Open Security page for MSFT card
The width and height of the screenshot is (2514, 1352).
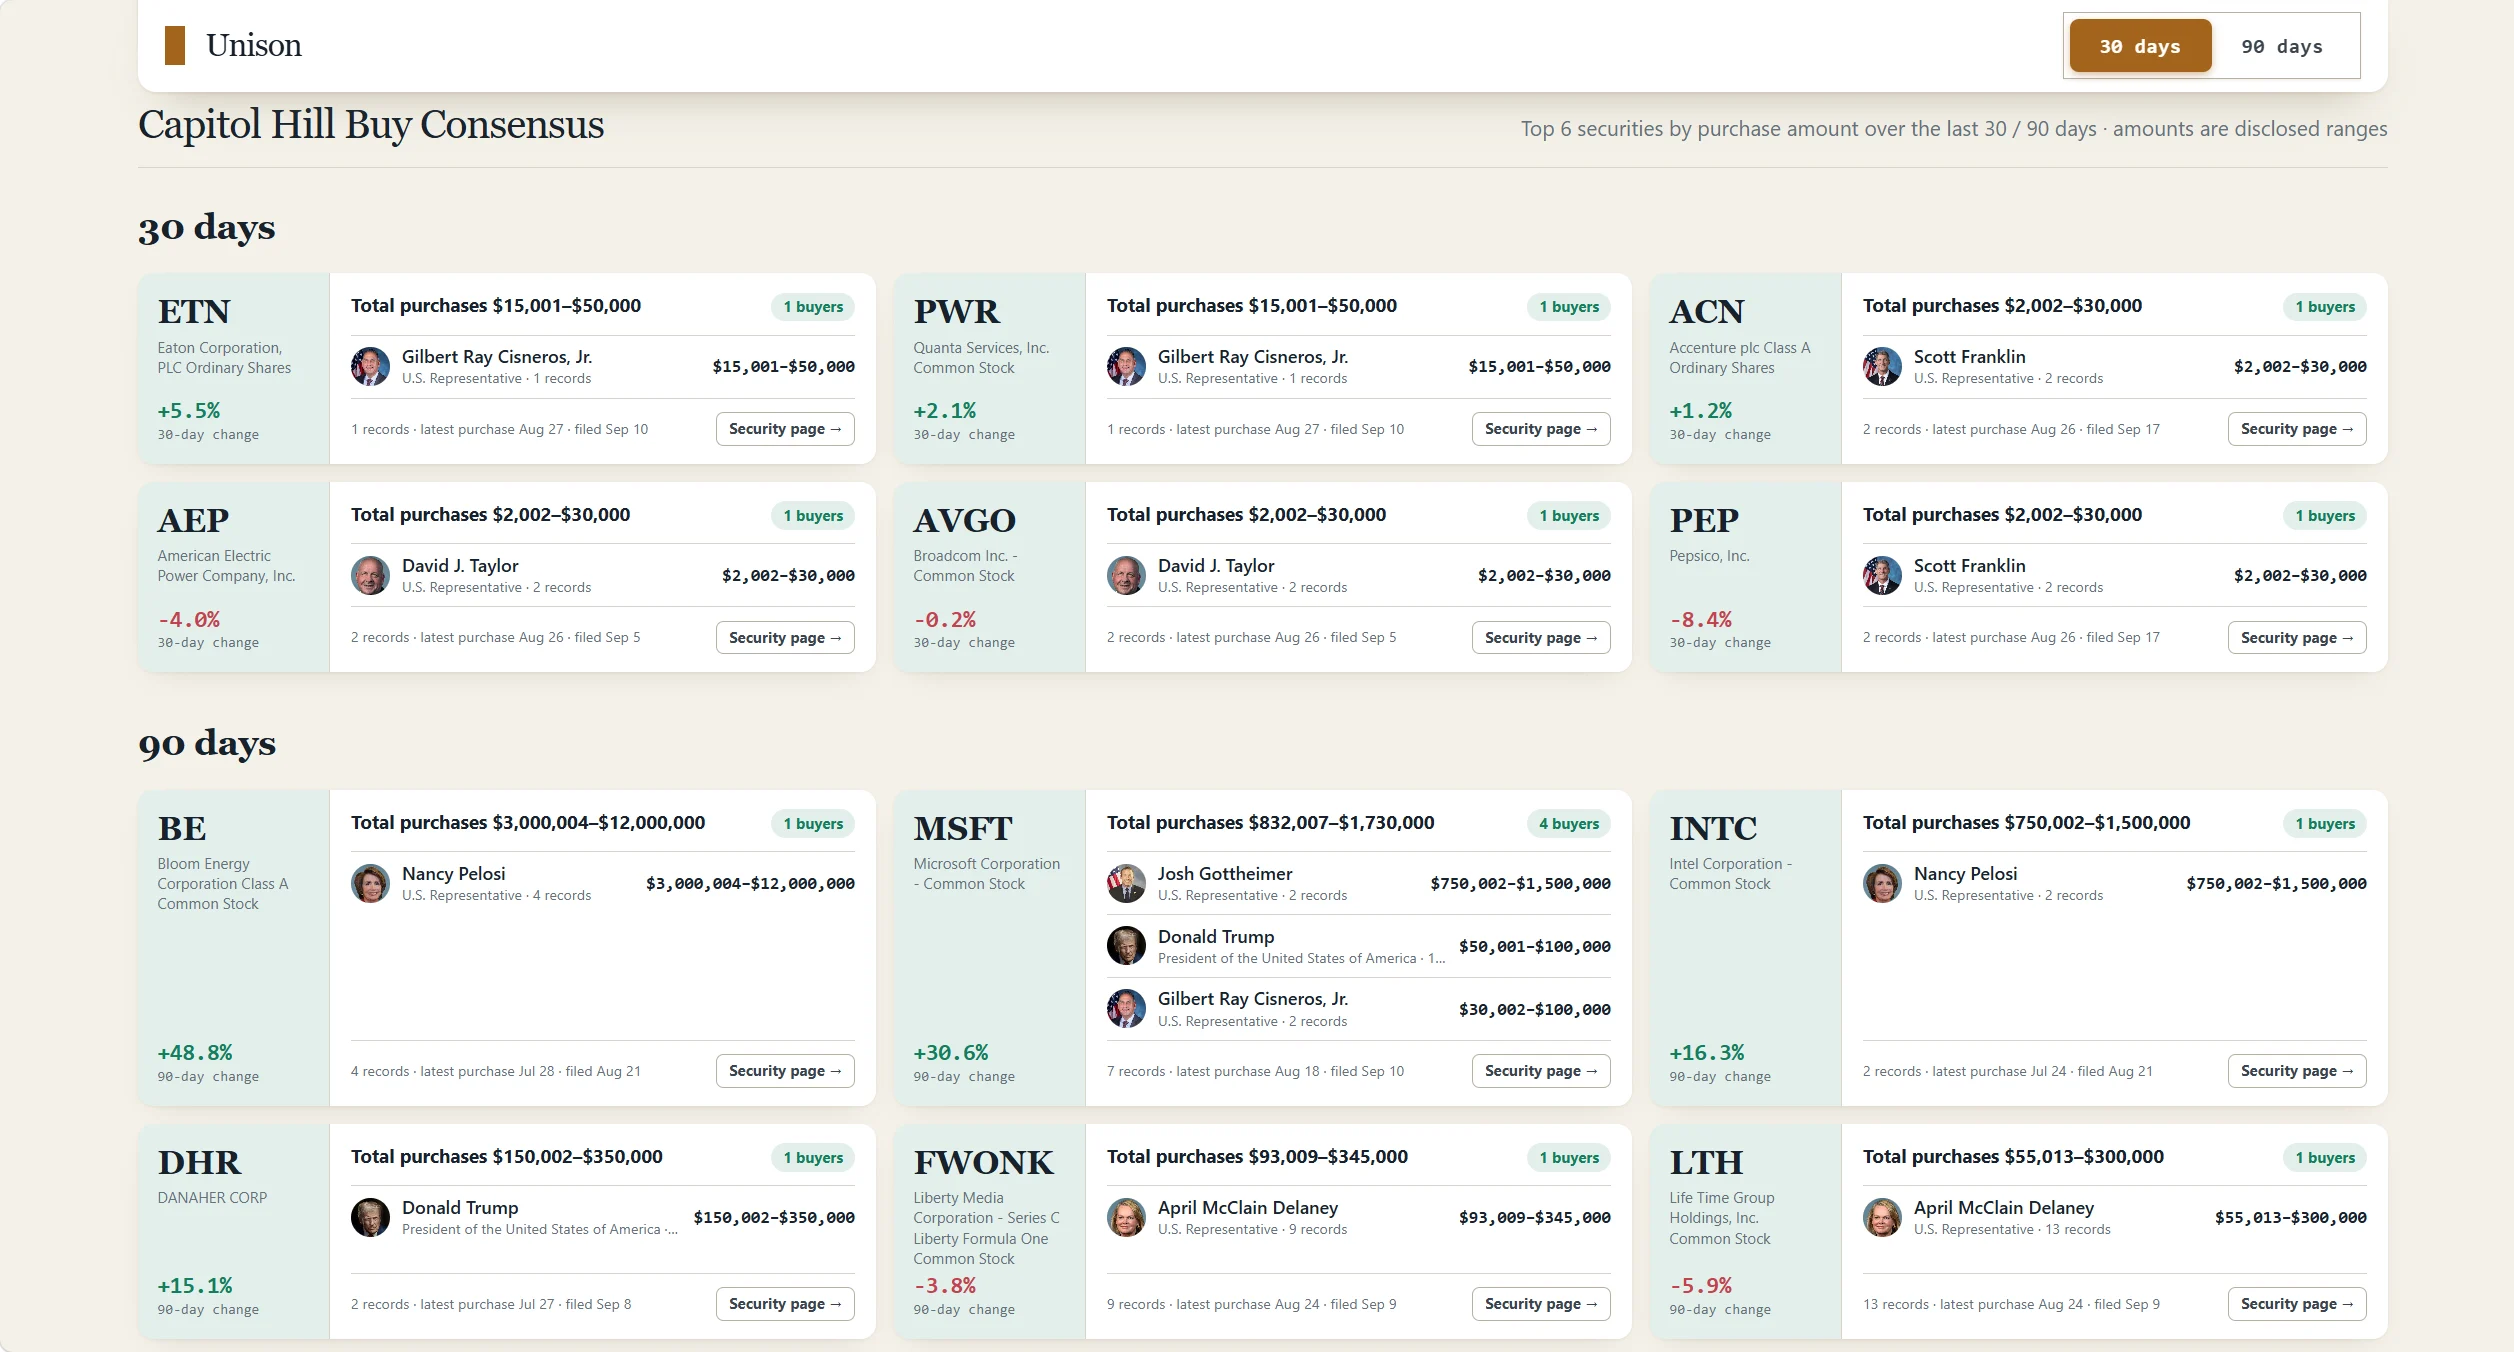[x=1541, y=1071]
